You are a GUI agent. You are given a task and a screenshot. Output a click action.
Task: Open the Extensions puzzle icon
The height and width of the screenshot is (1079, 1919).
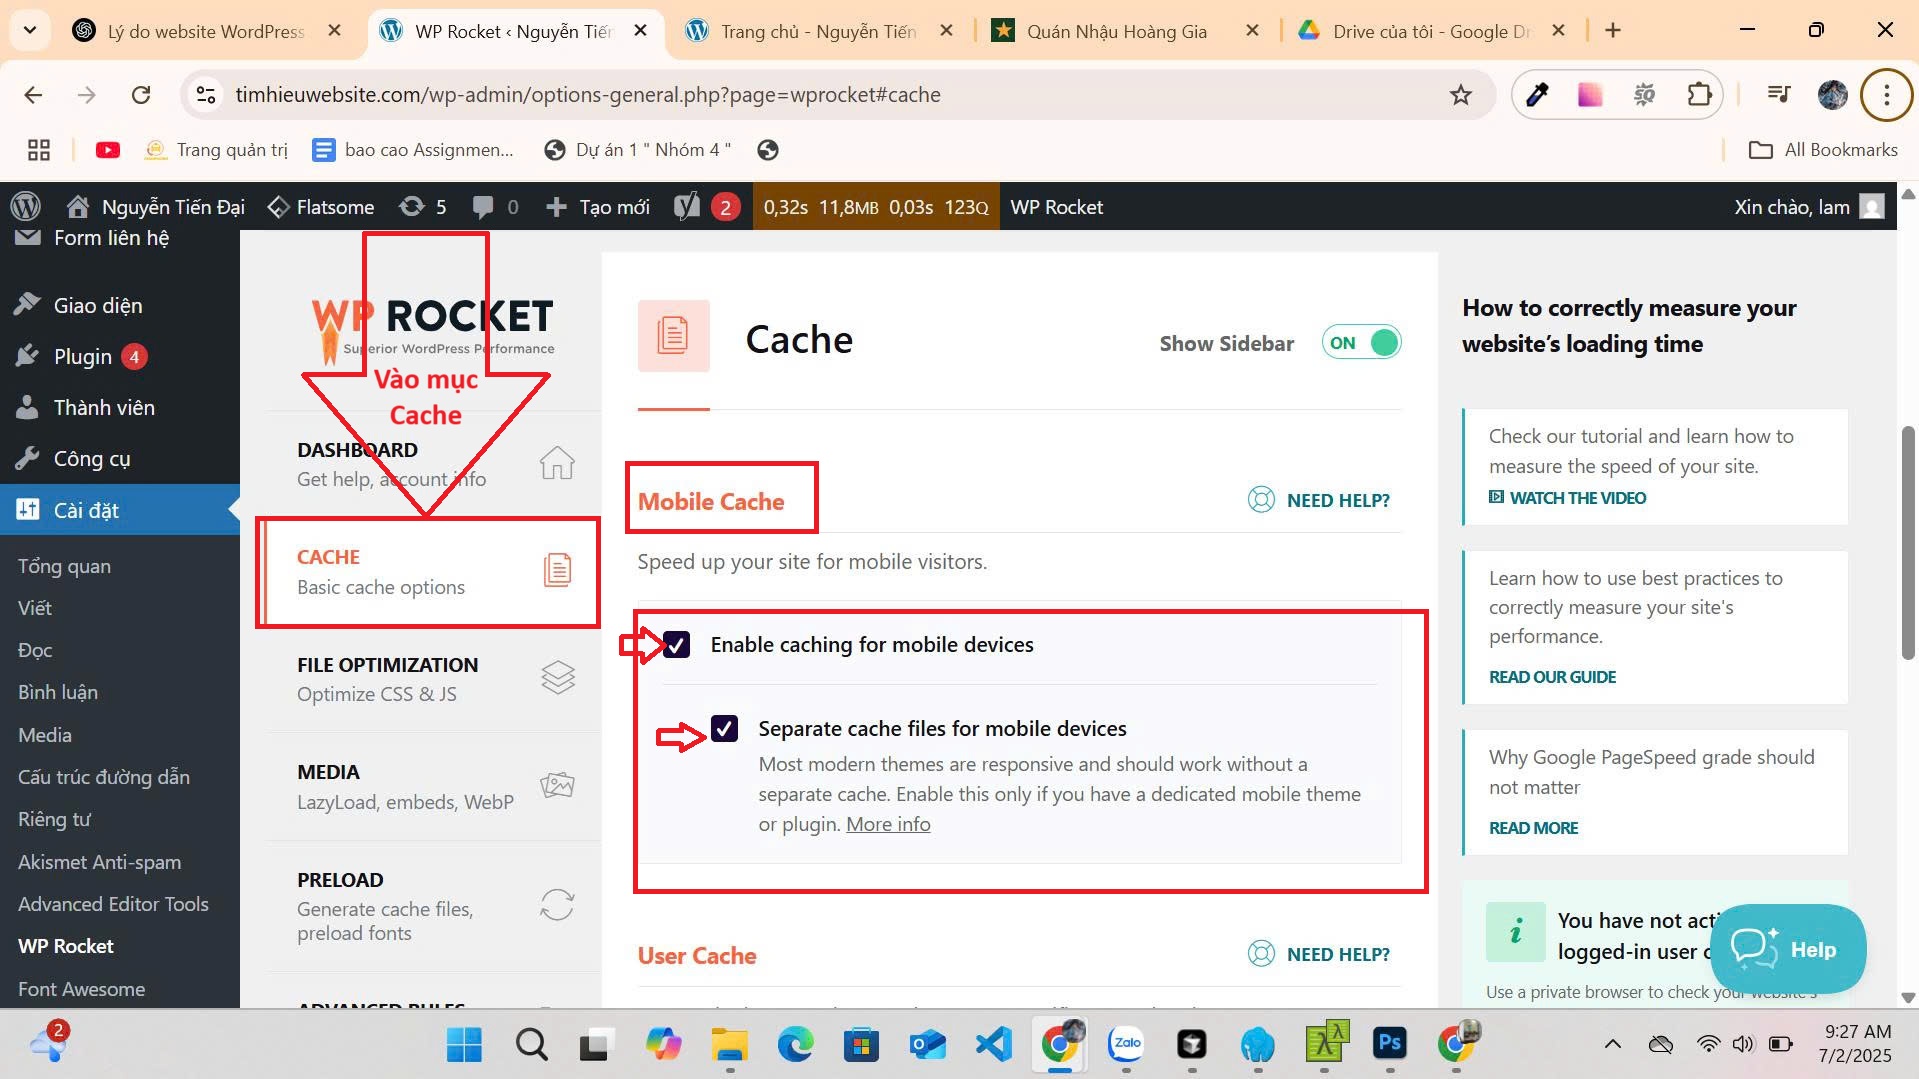click(1699, 95)
